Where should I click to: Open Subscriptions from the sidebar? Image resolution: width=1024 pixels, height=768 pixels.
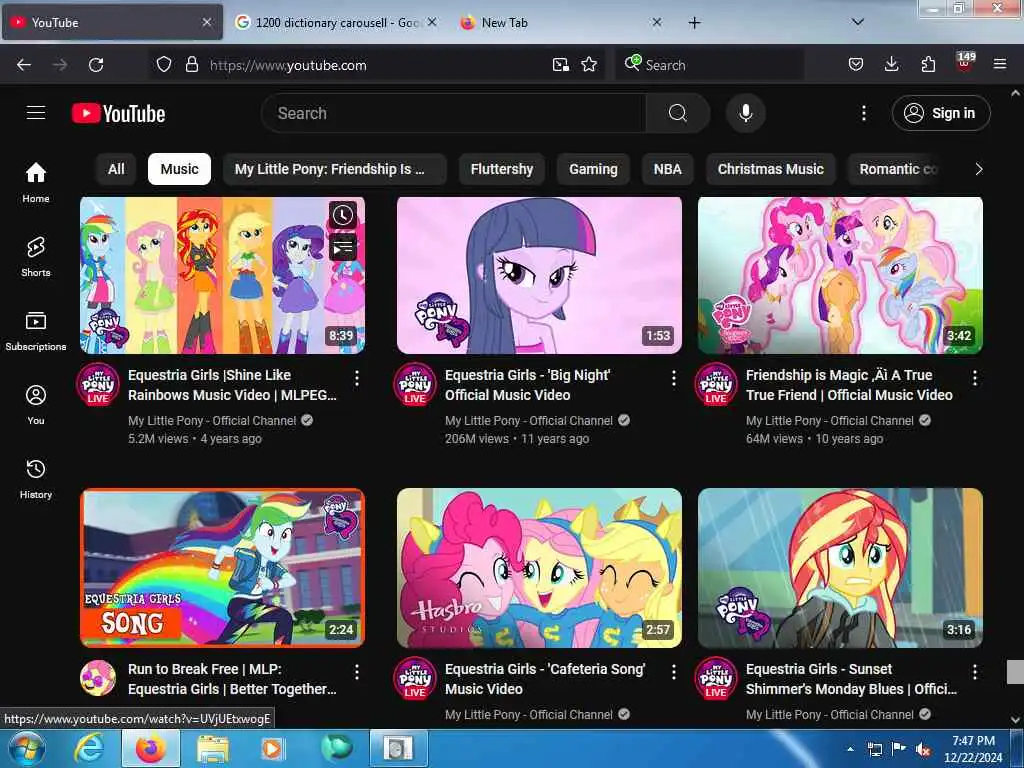36,331
